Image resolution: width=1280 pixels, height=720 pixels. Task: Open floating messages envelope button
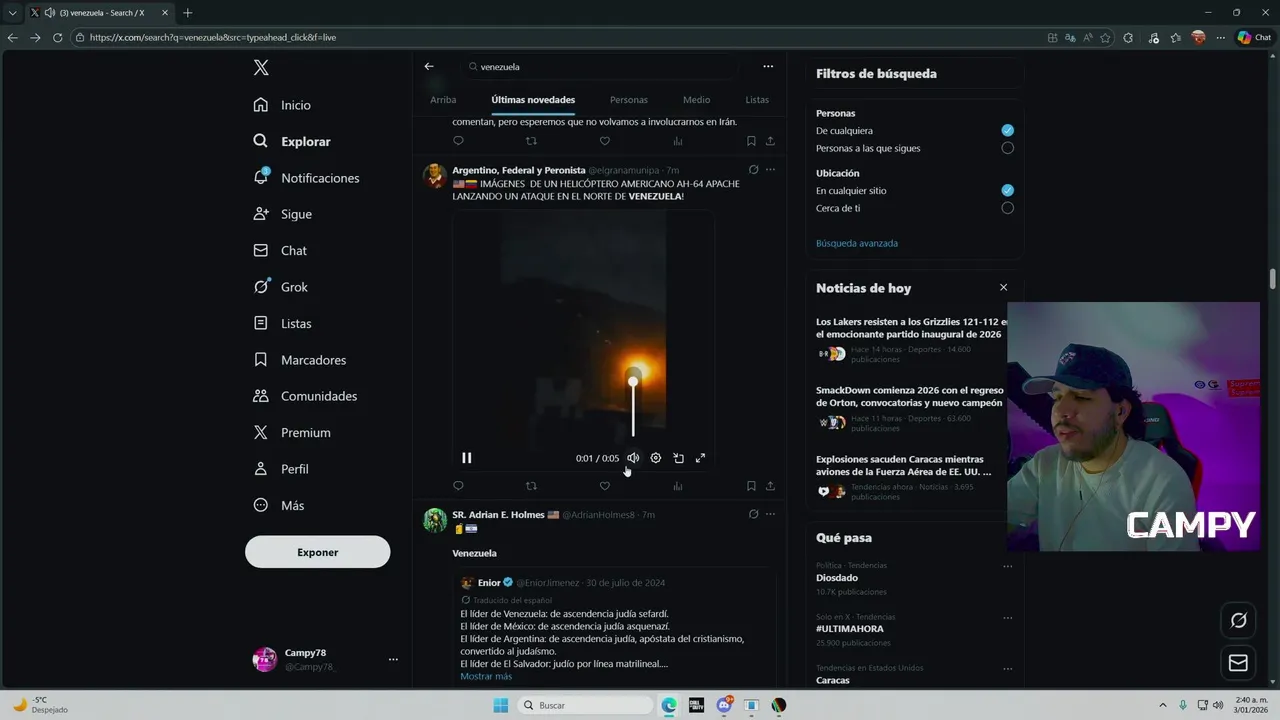pos(1238,663)
